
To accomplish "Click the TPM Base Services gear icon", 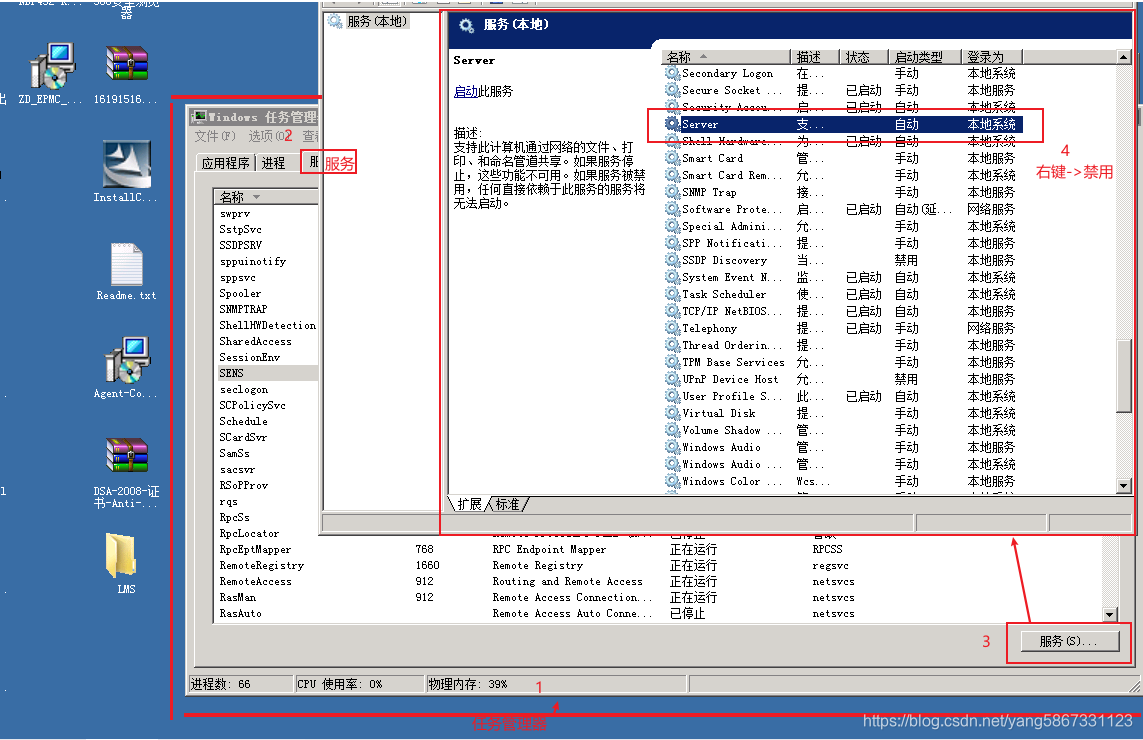I will (x=671, y=362).
